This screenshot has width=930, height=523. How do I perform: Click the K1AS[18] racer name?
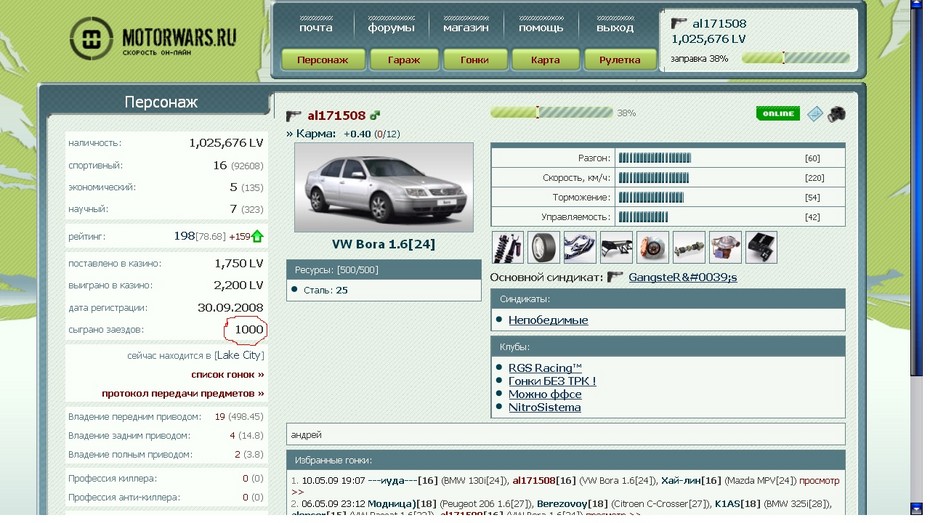pos(737,503)
